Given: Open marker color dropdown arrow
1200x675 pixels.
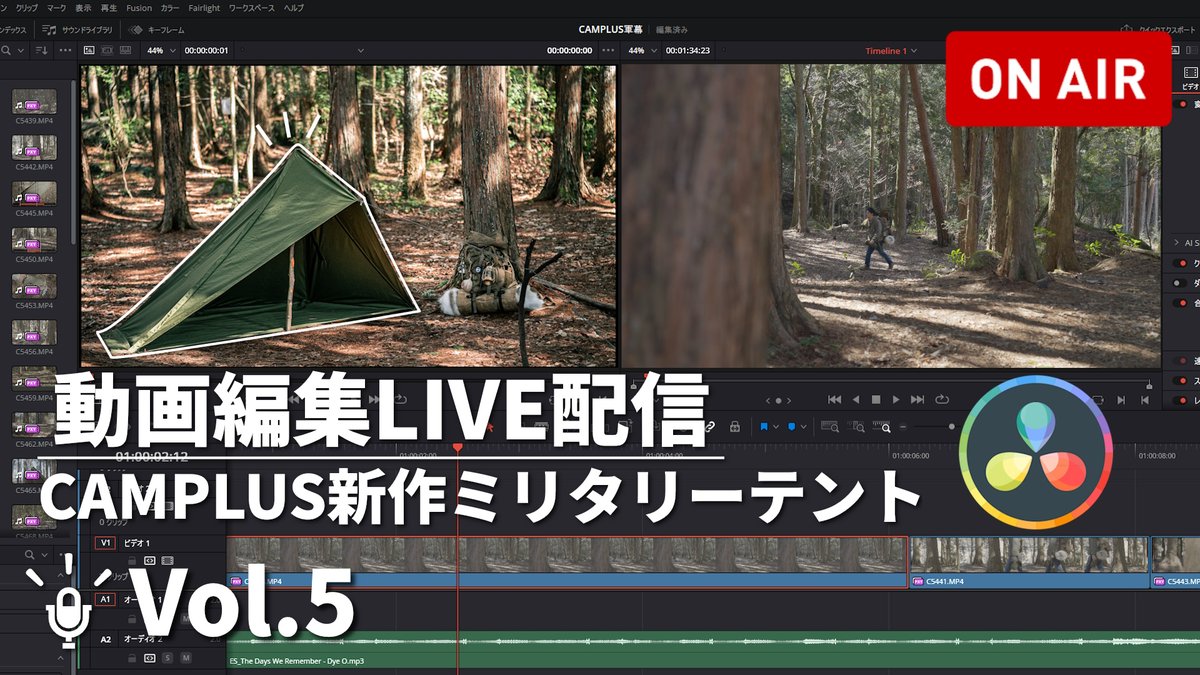Looking at the screenshot, I should (804, 427).
